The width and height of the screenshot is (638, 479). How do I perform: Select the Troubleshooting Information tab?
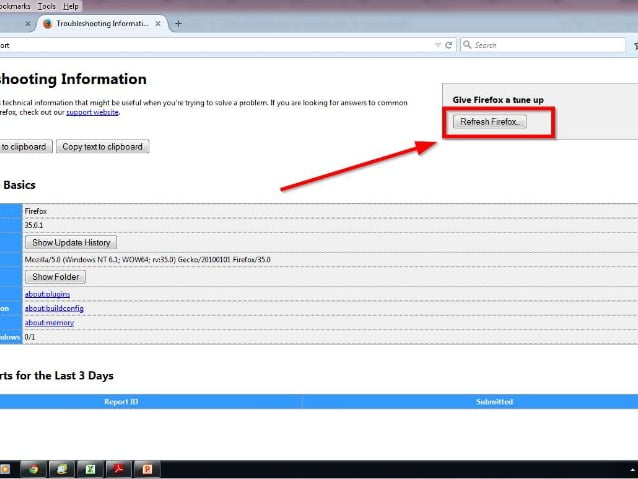point(102,24)
